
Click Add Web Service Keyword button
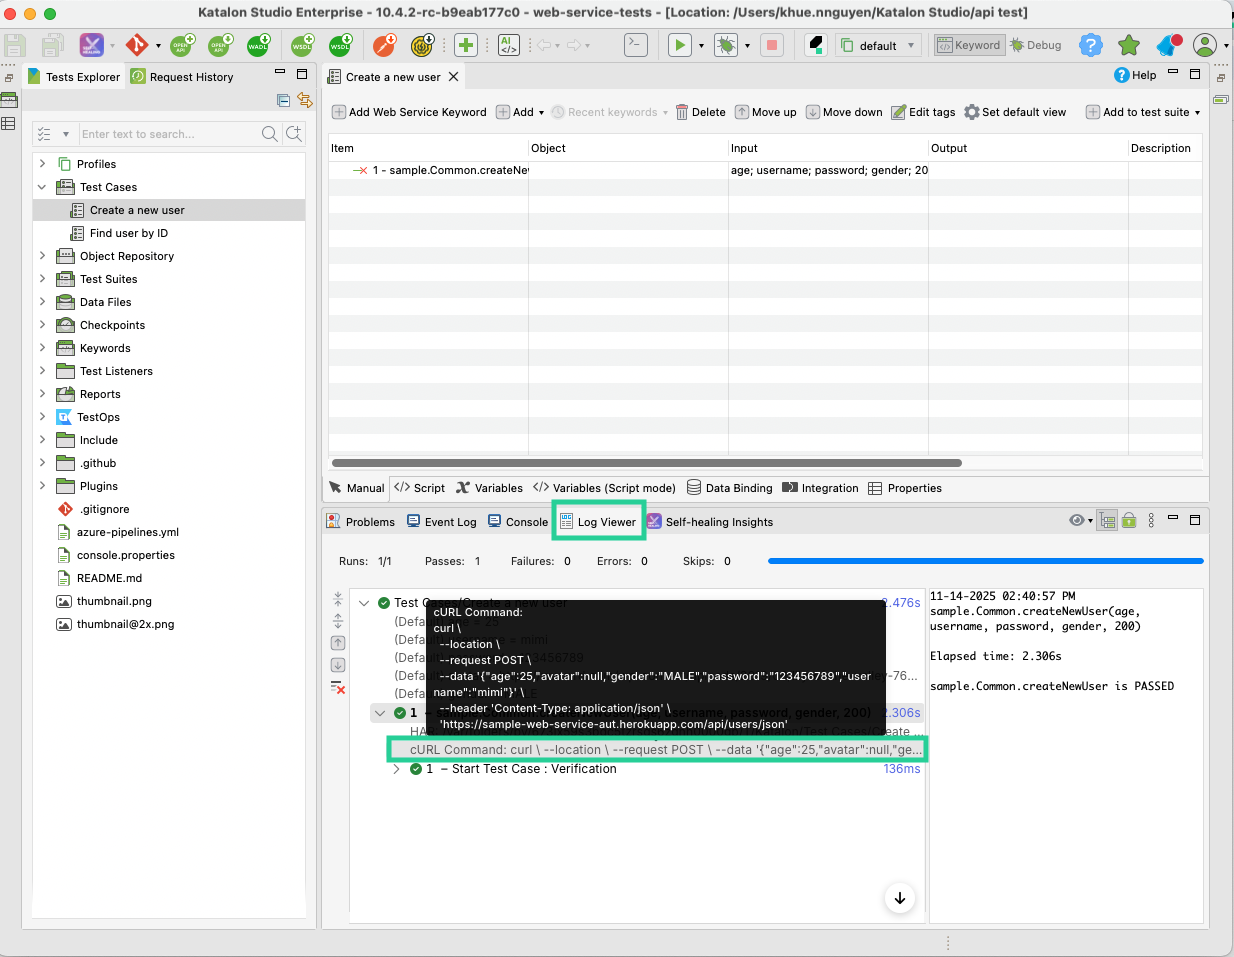tap(409, 112)
